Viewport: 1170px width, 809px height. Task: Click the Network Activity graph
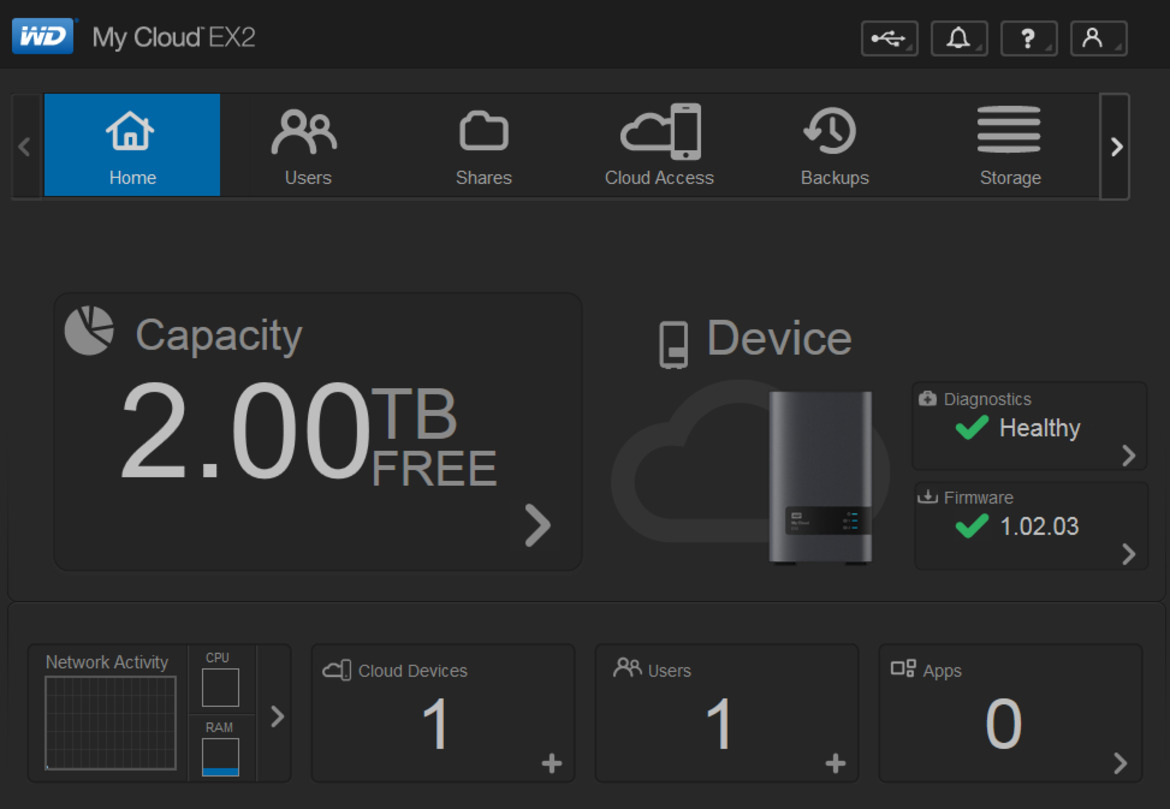(x=111, y=723)
